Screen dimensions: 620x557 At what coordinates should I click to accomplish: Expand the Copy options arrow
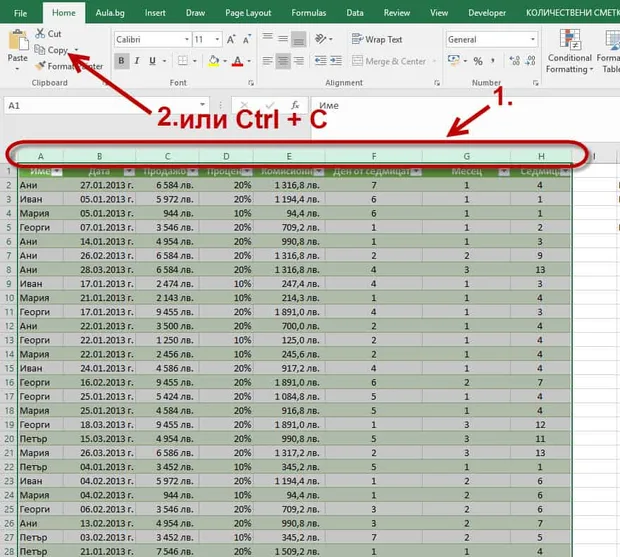point(77,50)
